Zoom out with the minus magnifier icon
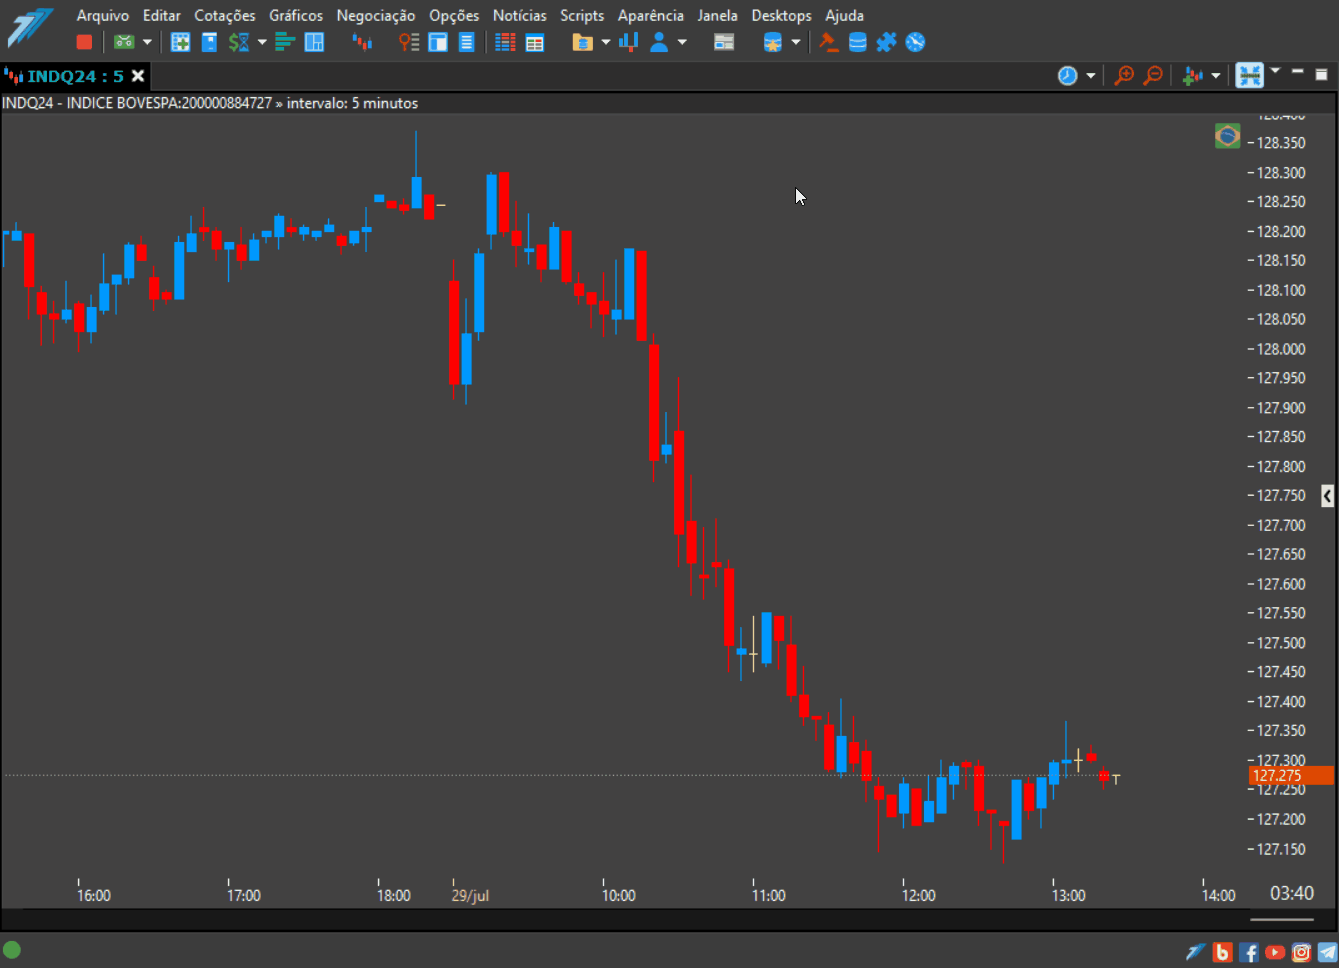 click(x=1153, y=76)
